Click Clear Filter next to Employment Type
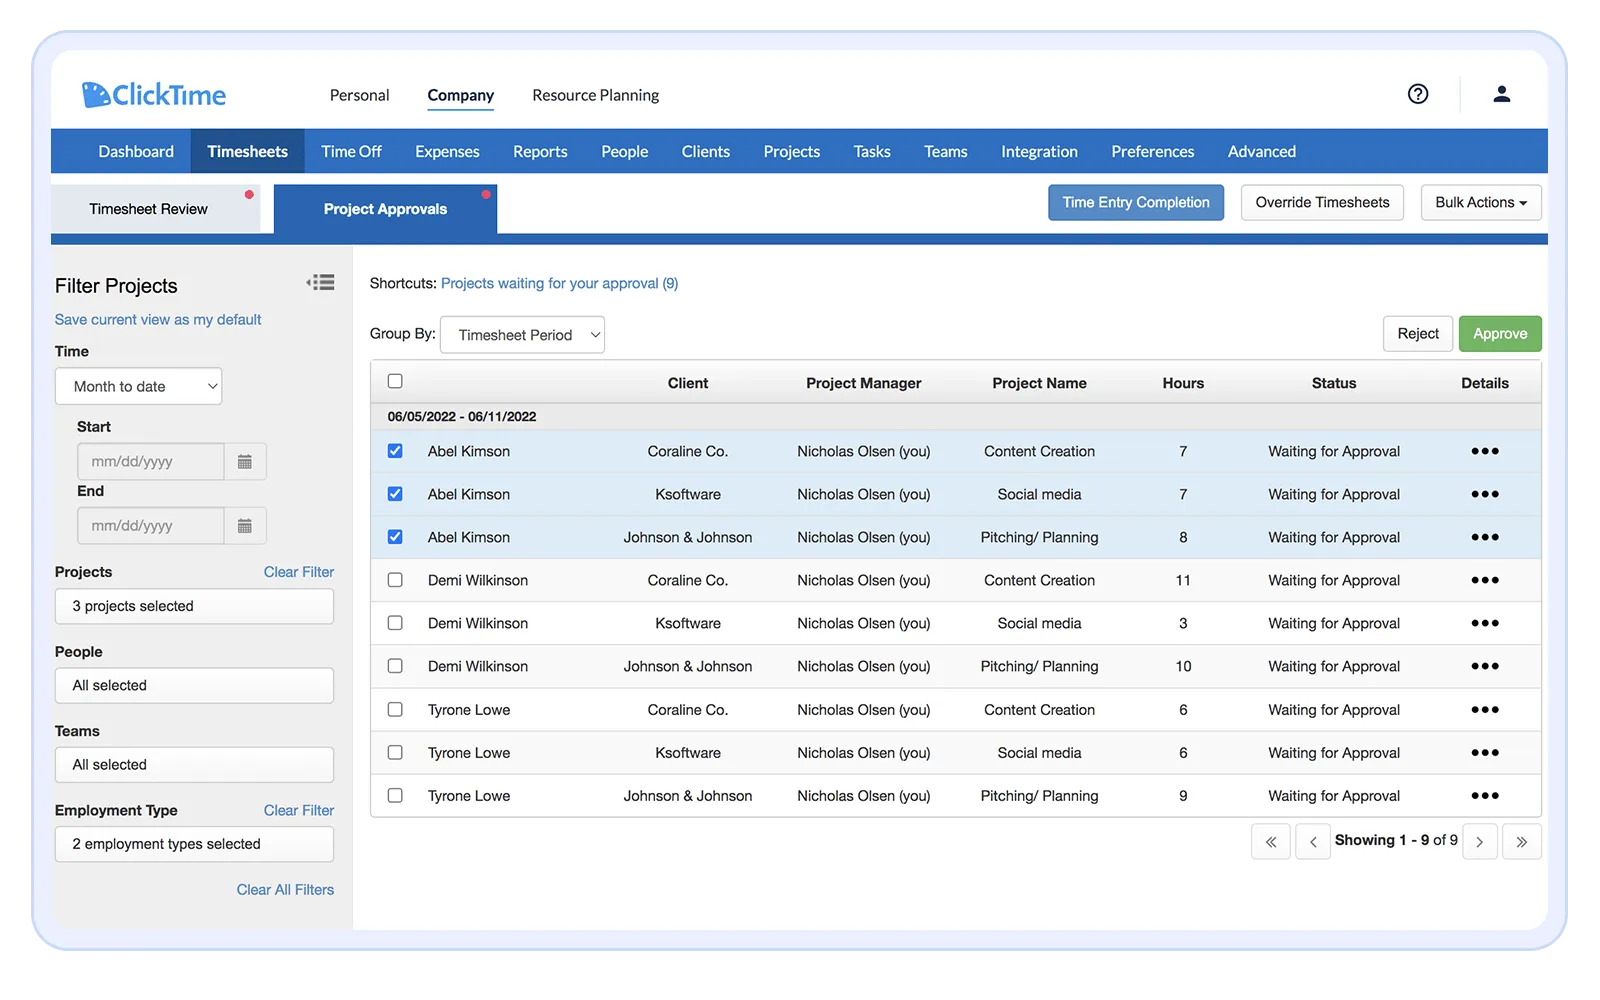This screenshot has width=1600, height=1000. point(299,811)
